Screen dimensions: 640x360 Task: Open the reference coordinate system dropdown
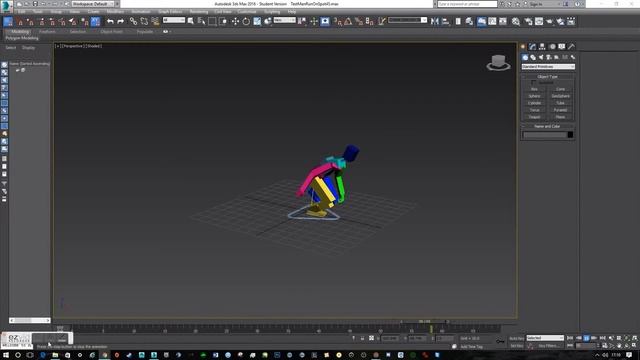(284, 20)
